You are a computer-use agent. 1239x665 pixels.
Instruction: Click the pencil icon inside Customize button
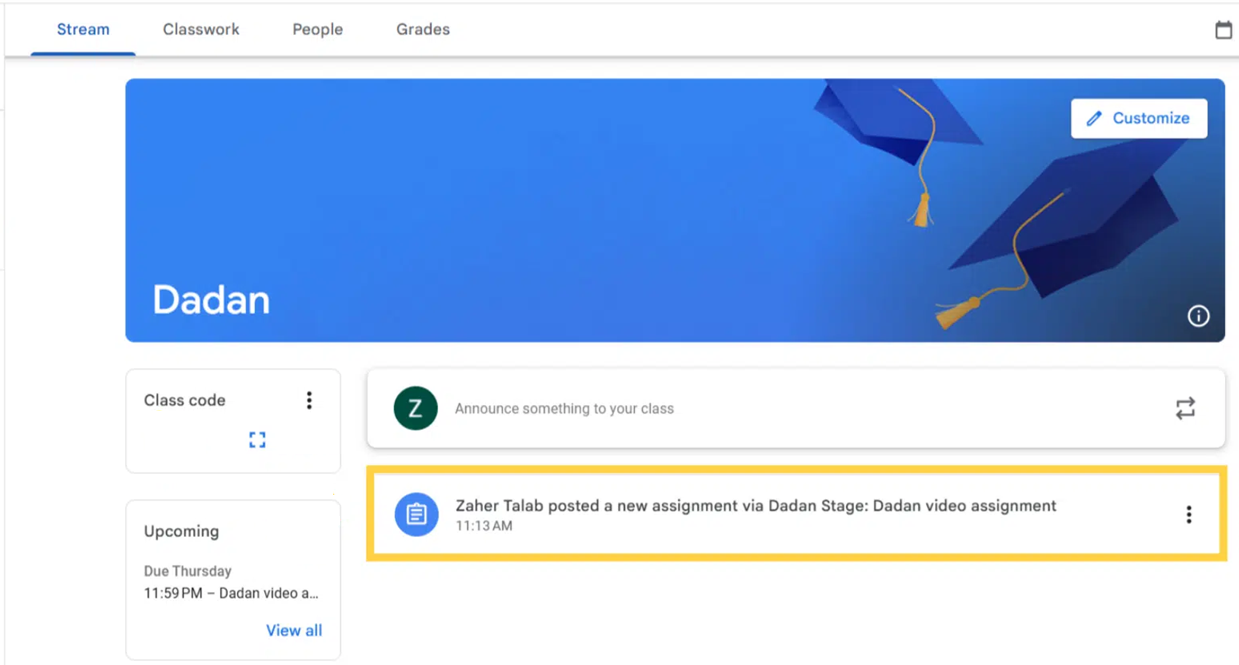[x=1096, y=118]
